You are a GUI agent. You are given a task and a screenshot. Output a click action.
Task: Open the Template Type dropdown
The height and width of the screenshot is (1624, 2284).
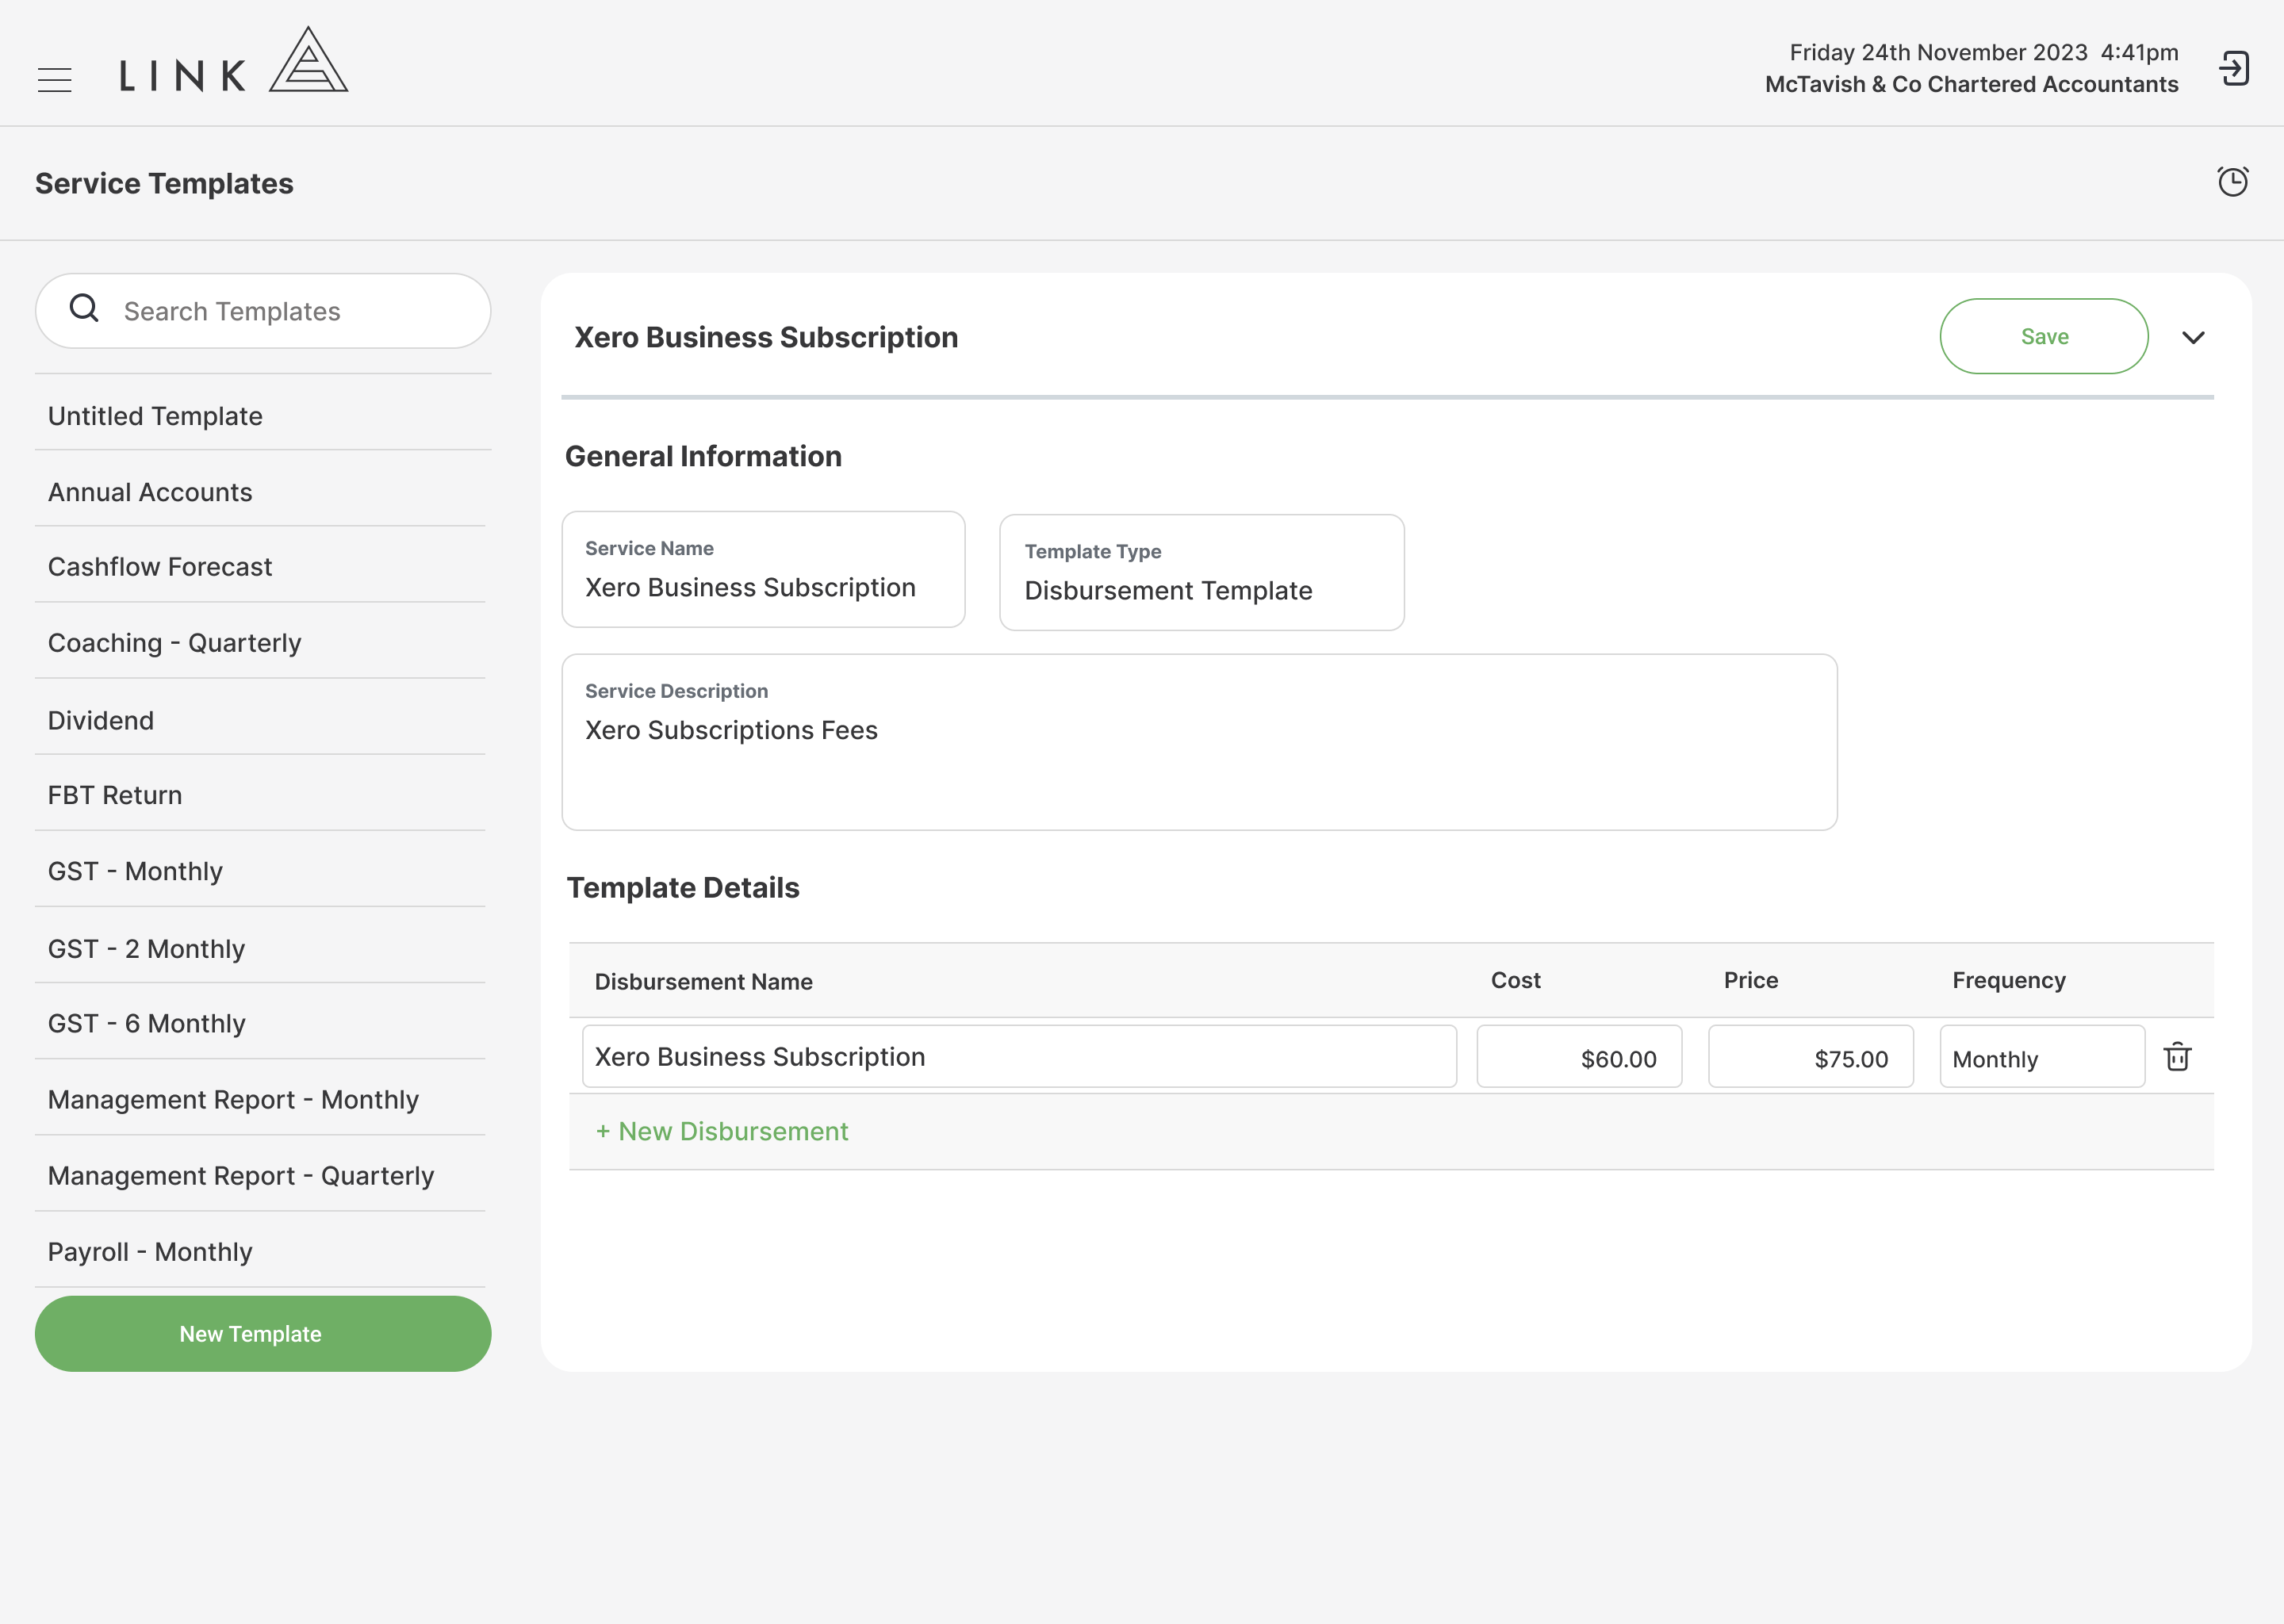(x=1202, y=573)
